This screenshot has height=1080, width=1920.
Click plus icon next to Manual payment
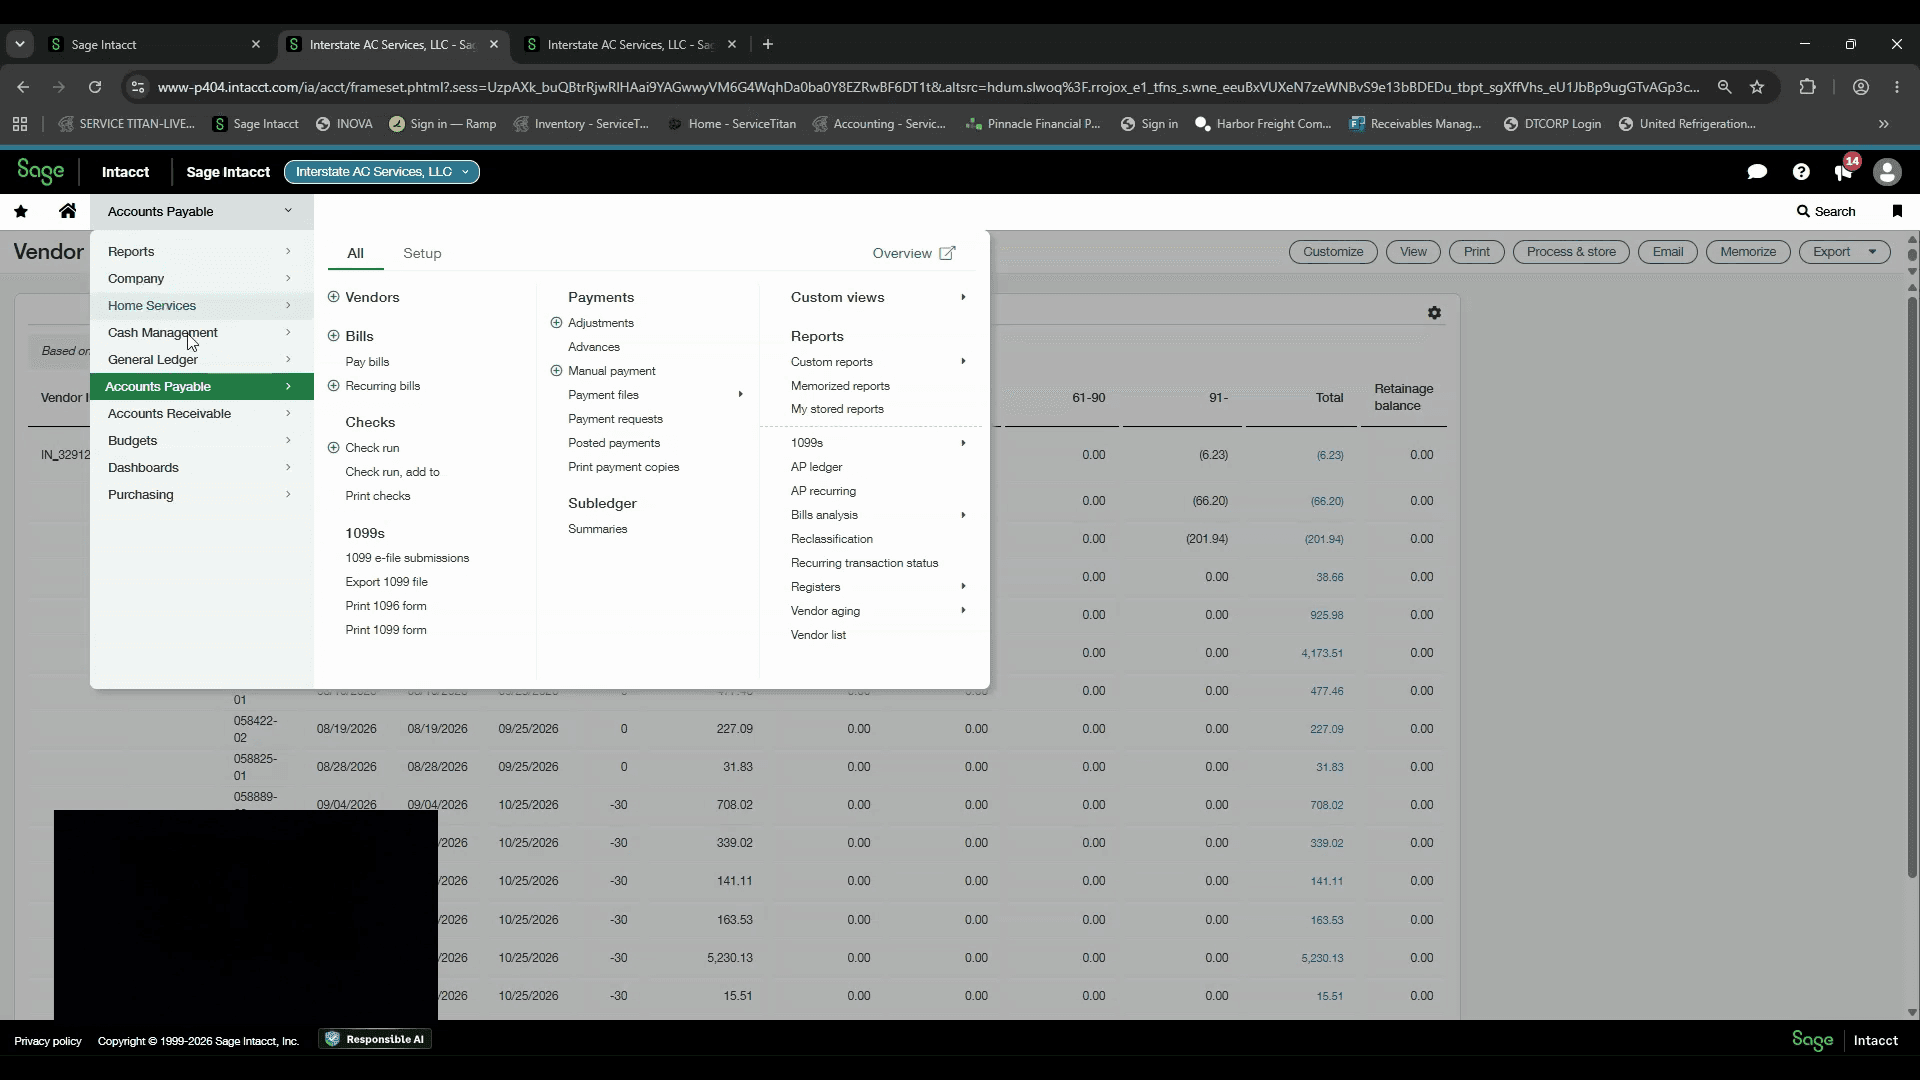click(557, 371)
